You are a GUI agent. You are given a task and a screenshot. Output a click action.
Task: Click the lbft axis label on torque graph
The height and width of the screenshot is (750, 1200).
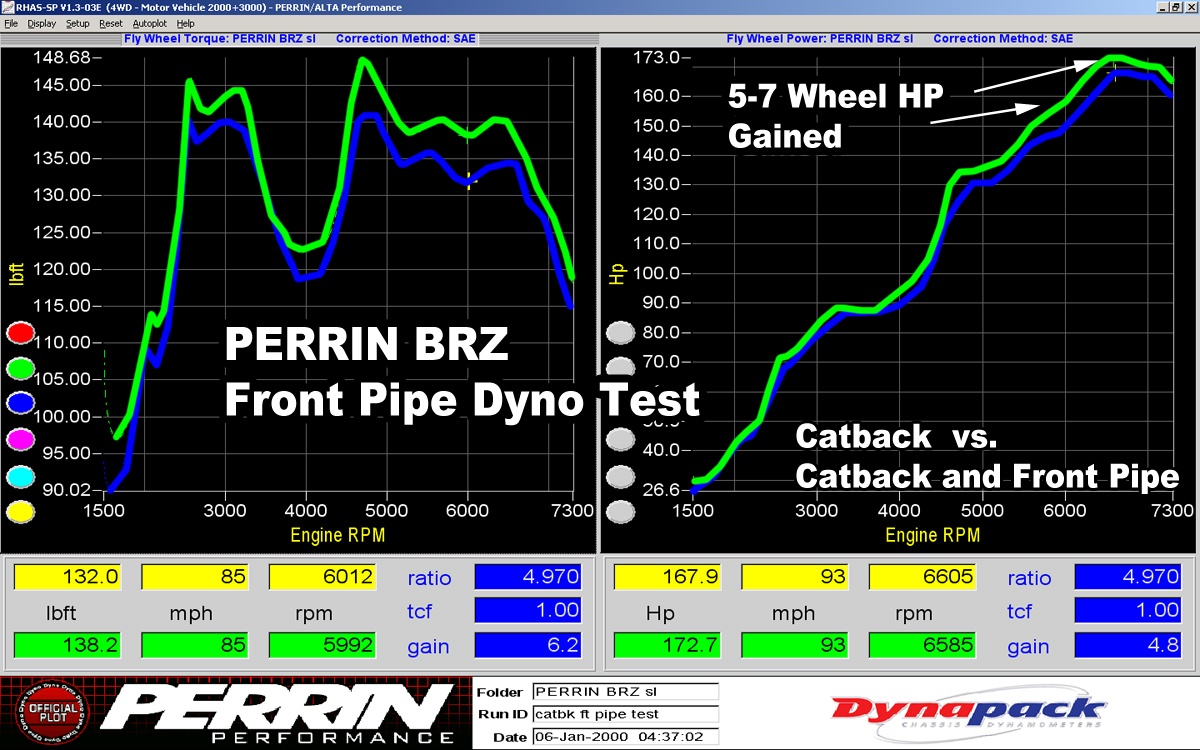point(15,275)
